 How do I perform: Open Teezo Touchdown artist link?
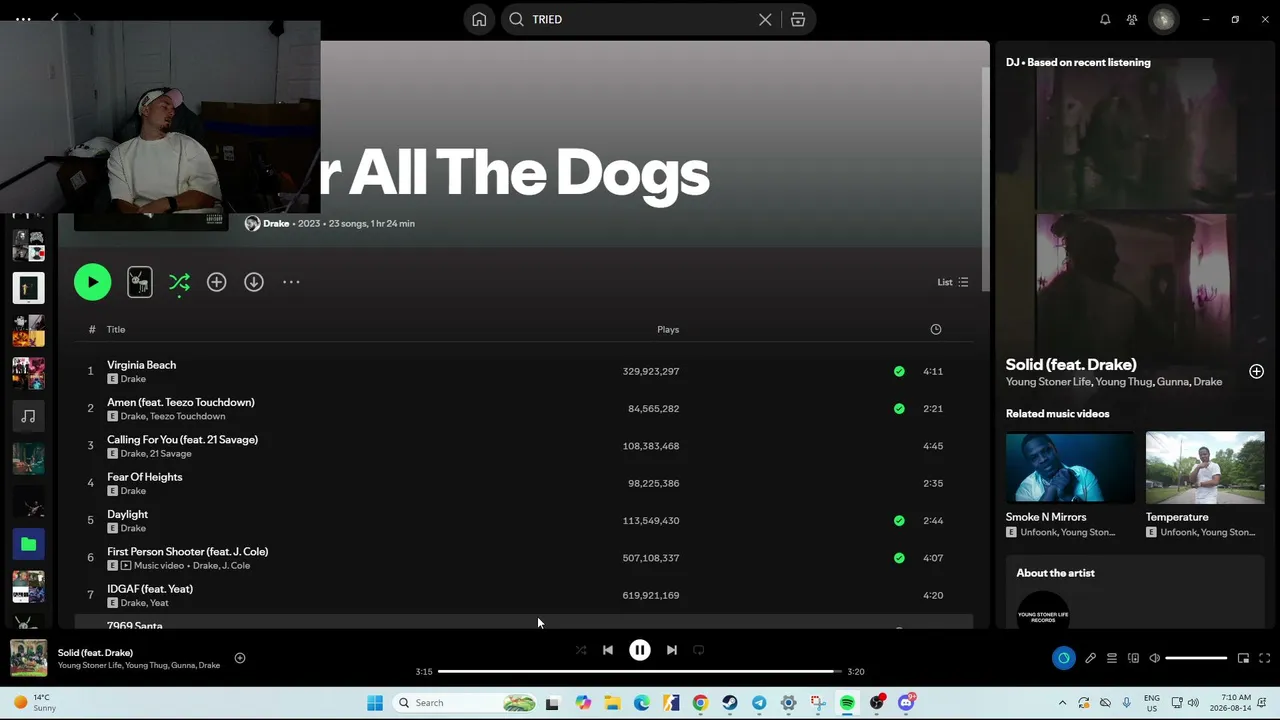click(187, 416)
